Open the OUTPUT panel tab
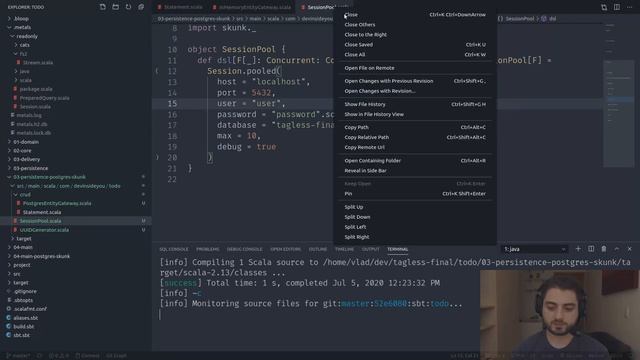 coord(371,249)
